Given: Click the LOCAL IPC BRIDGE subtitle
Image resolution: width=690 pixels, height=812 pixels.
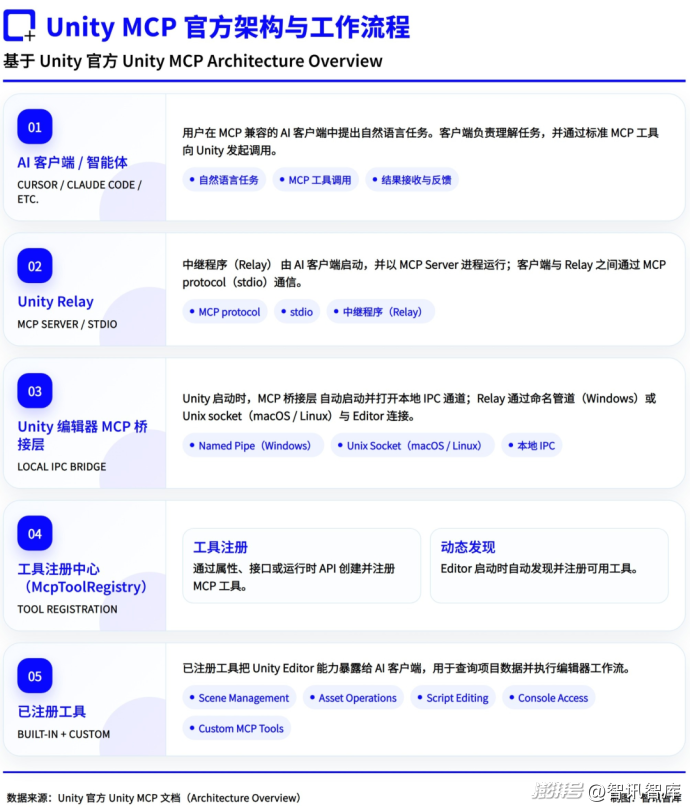Looking at the screenshot, I should [62, 466].
